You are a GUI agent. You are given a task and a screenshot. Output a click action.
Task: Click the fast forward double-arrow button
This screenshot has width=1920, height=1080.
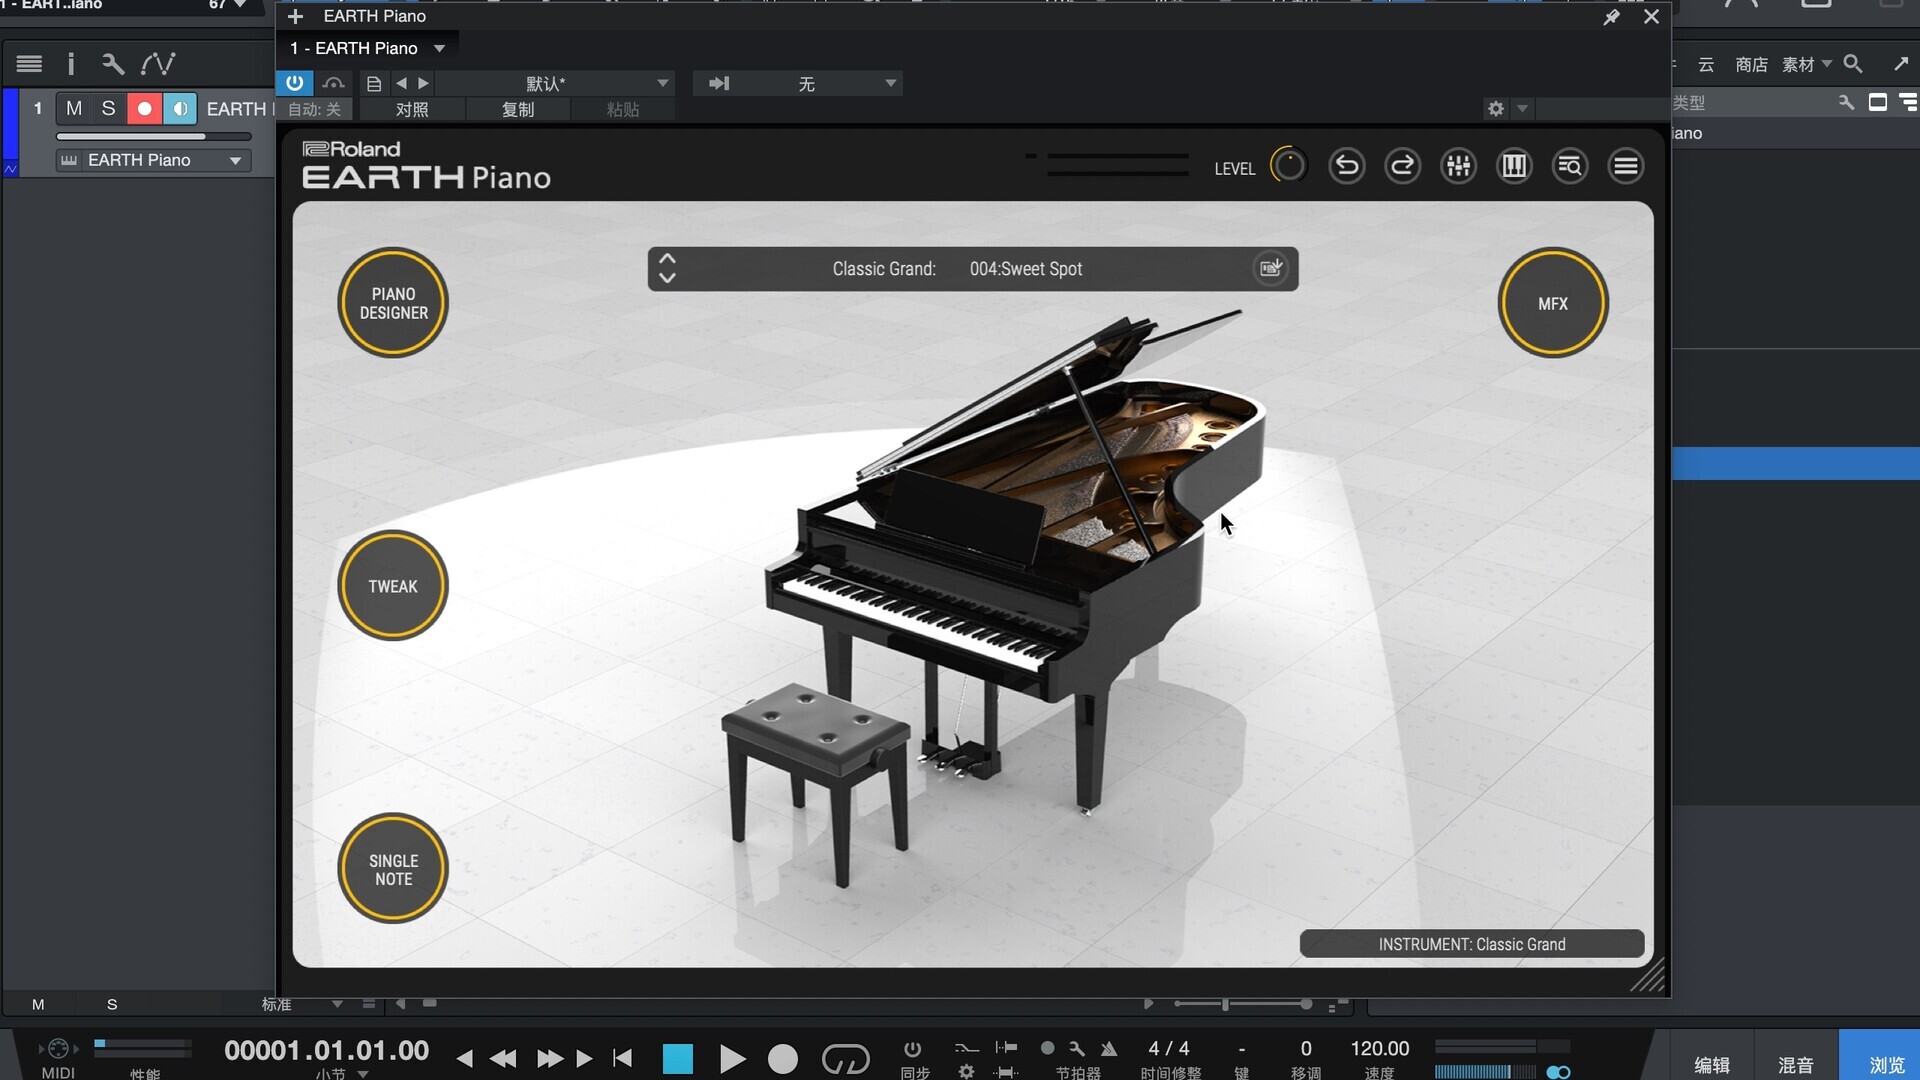(x=549, y=1058)
